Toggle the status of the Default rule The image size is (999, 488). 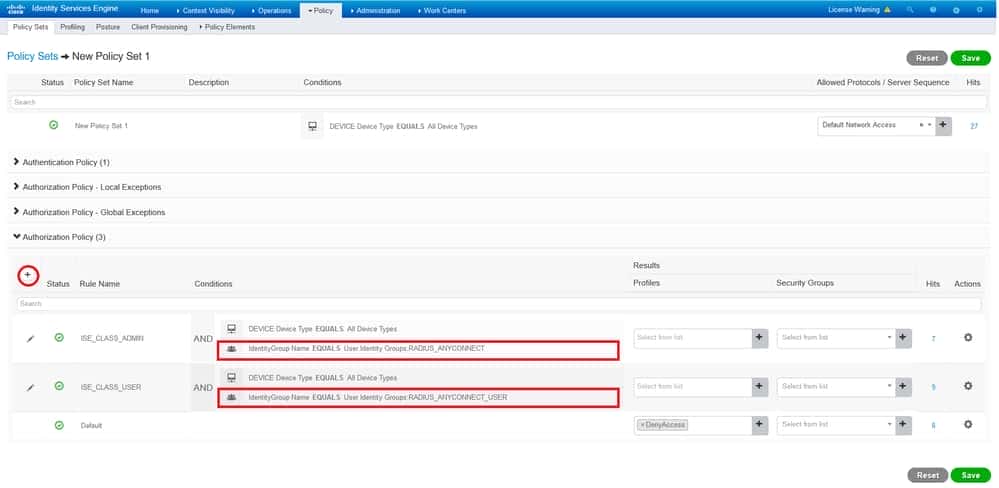[x=59, y=425]
